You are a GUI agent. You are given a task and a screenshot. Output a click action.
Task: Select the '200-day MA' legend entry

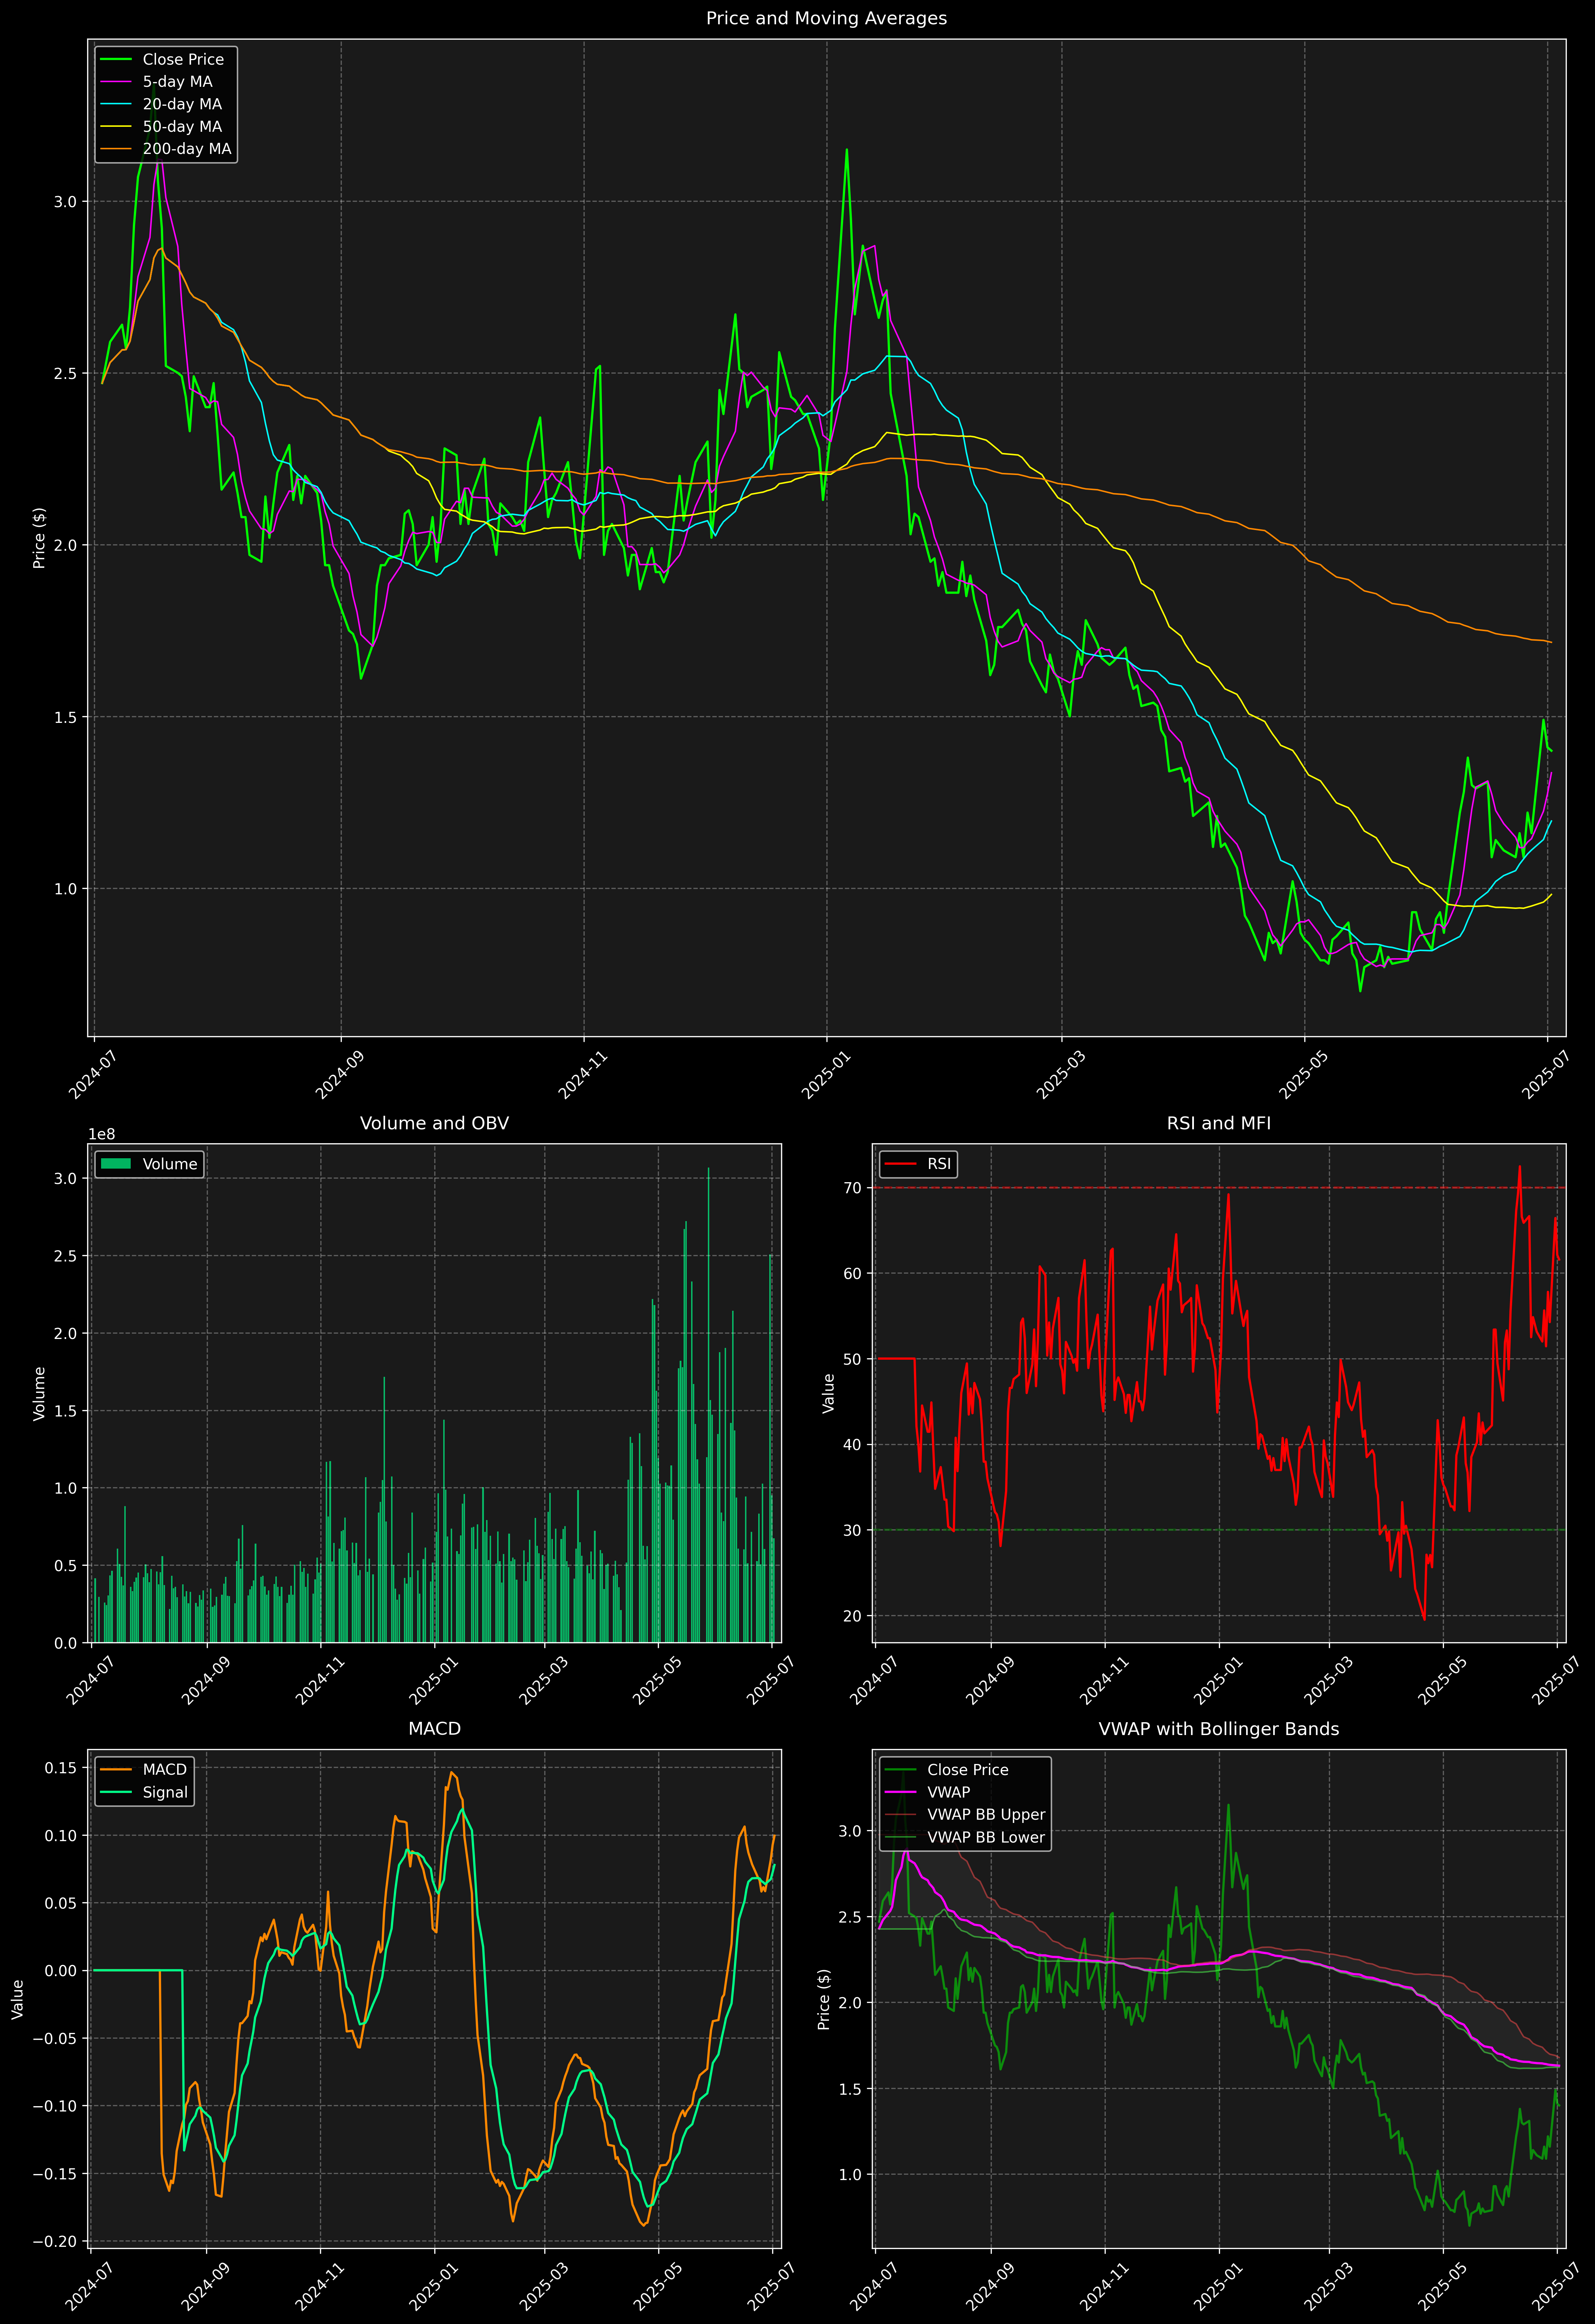[x=187, y=149]
